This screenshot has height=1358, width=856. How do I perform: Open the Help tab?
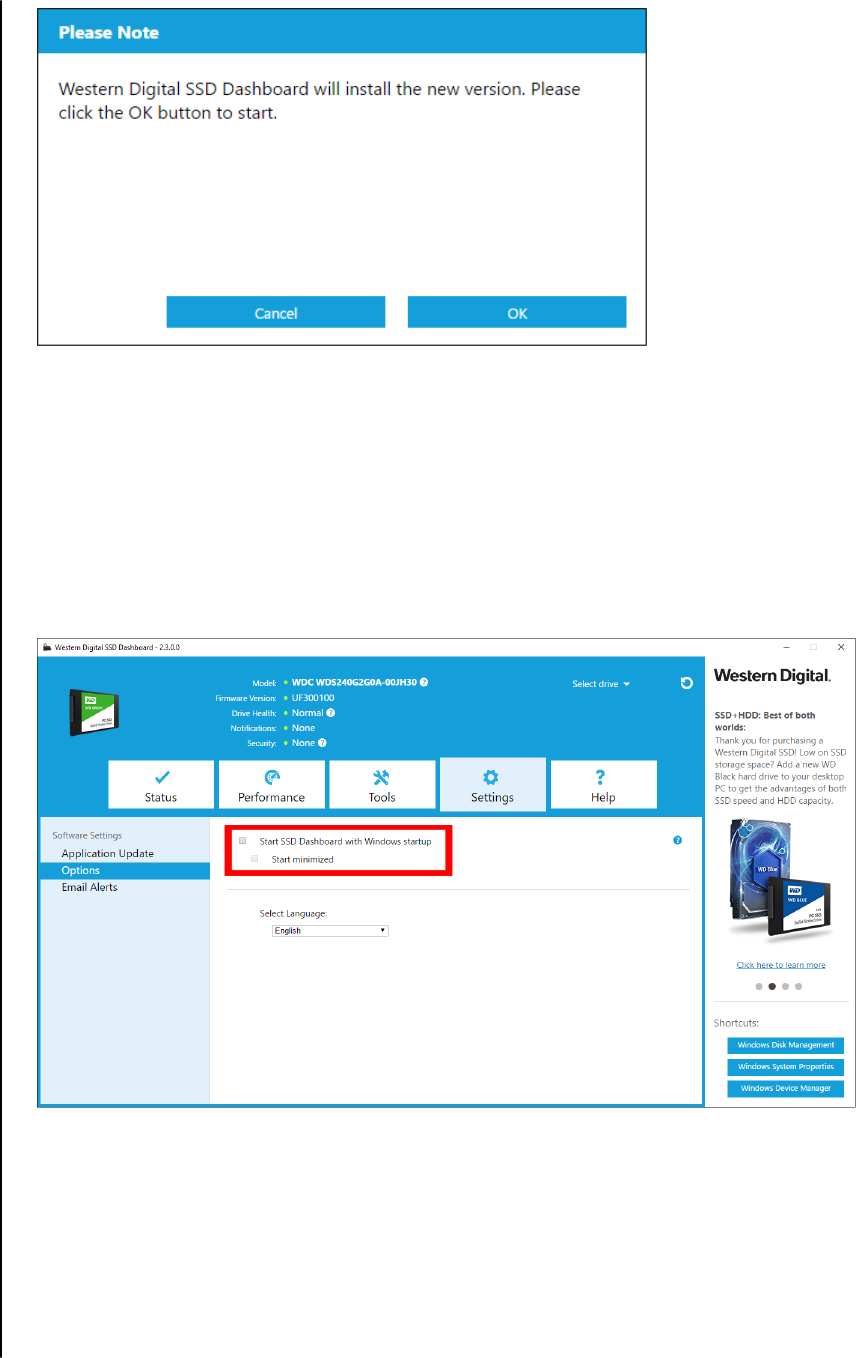pos(603,785)
